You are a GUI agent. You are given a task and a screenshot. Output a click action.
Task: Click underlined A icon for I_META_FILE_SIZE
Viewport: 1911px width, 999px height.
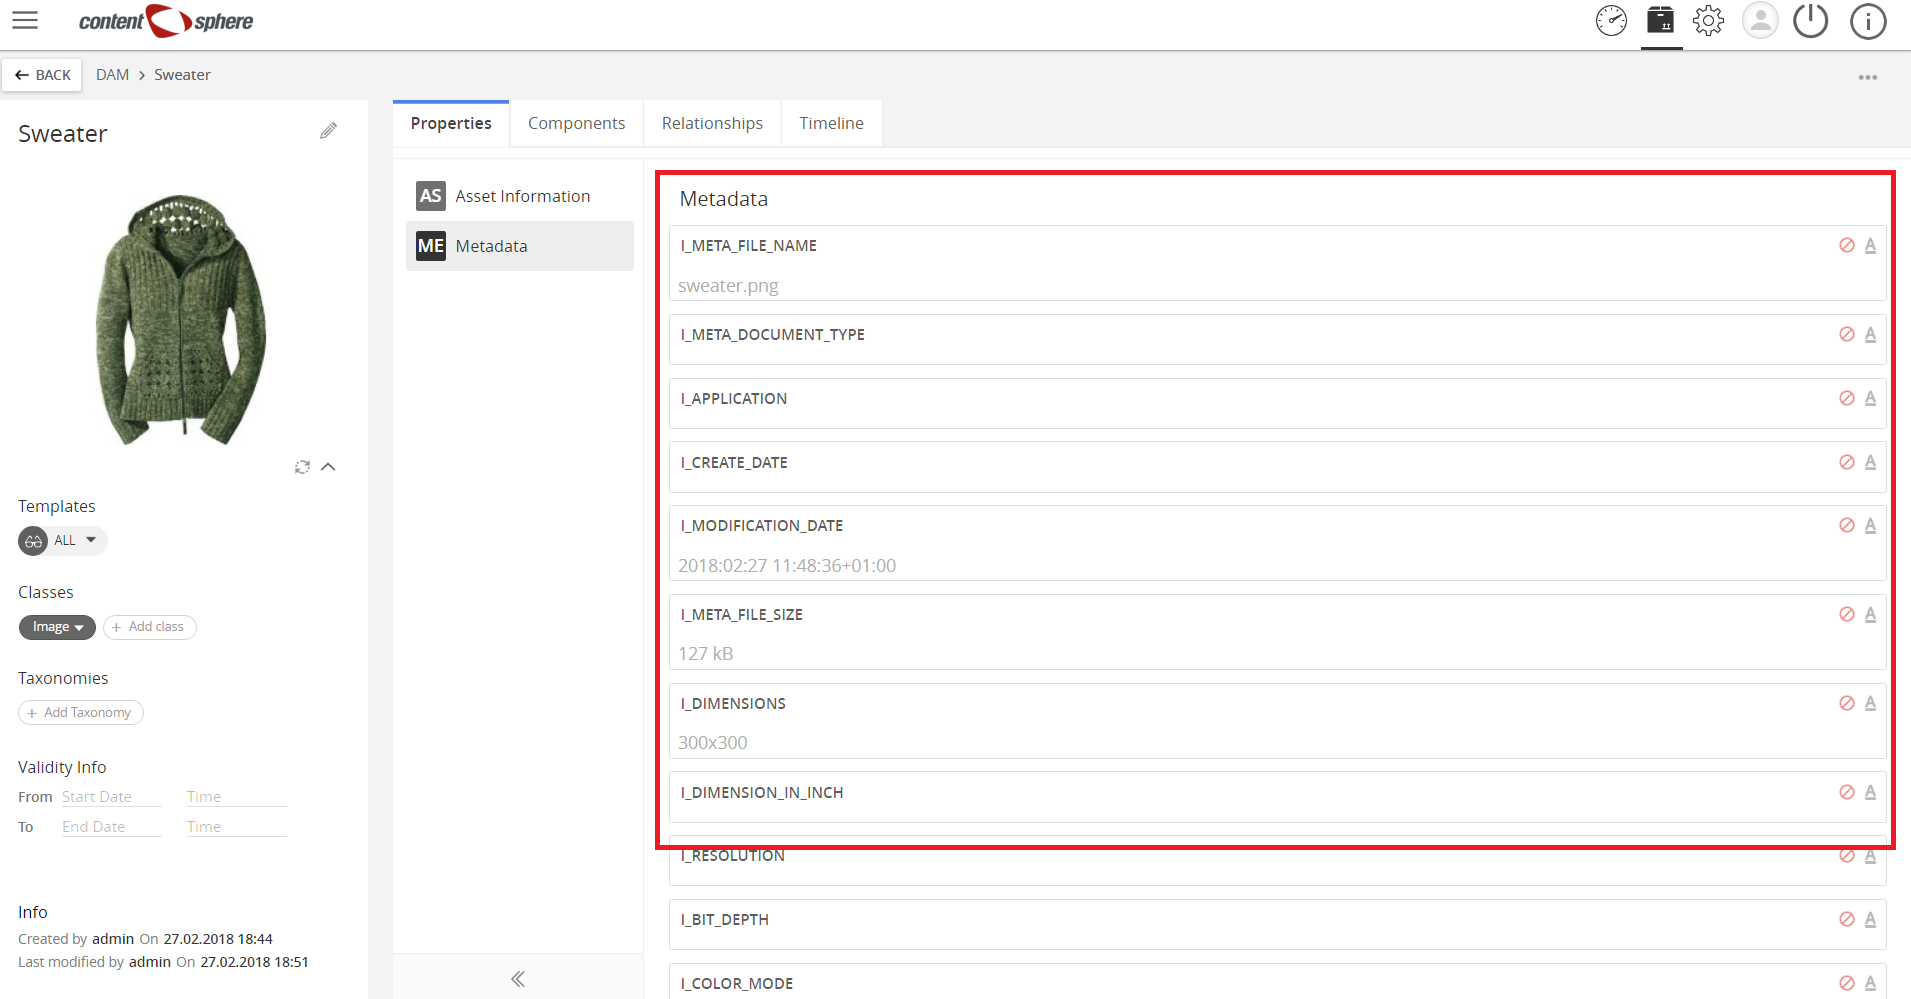pyautogui.click(x=1870, y=614)
